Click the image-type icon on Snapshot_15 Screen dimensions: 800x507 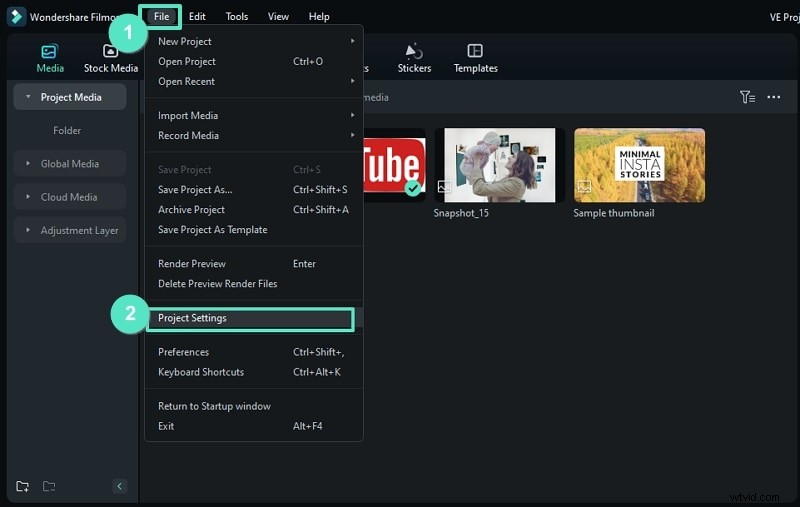(x=444, y=187)
